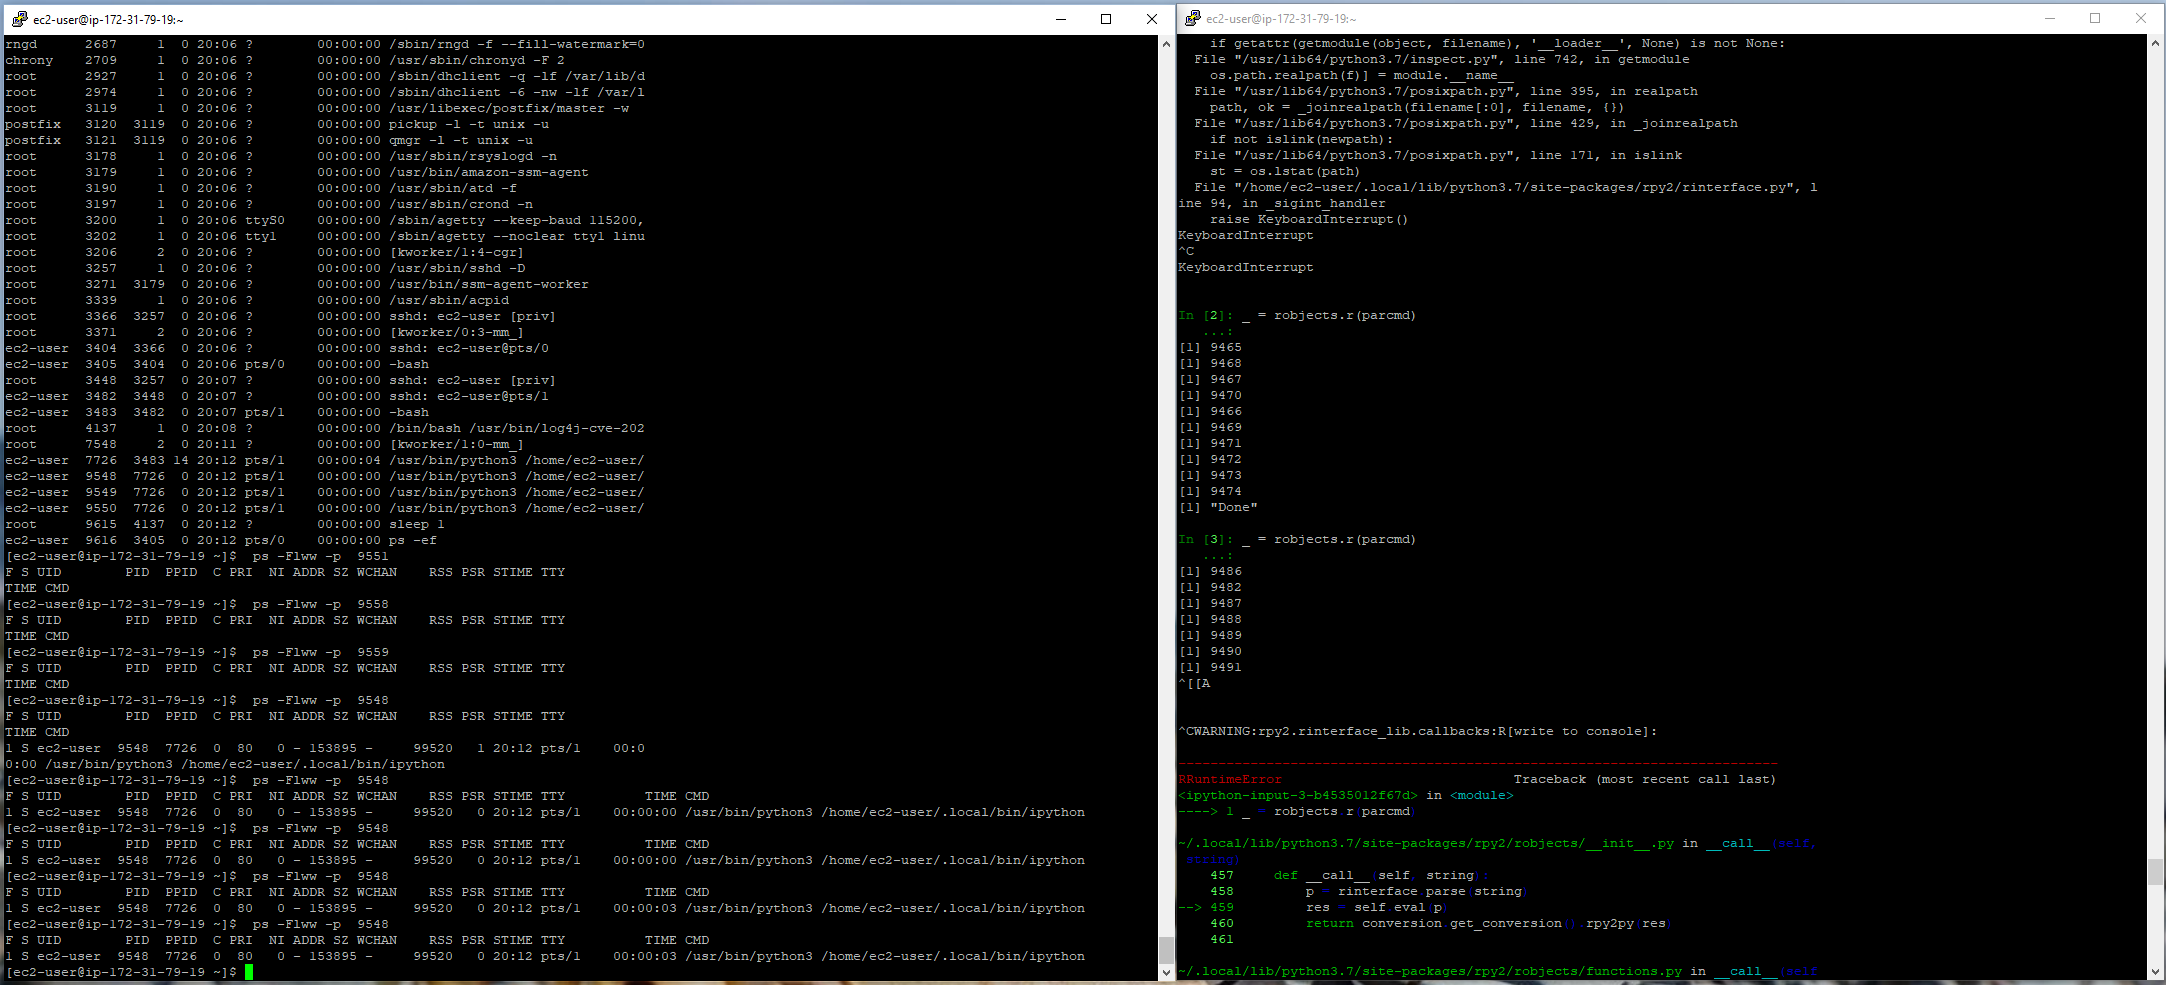Click the scroll-up arrow on the right terminal scrollbar
Viewport: 2166px width, 985px height.
pyautogui.click(x=2156, y=43)
